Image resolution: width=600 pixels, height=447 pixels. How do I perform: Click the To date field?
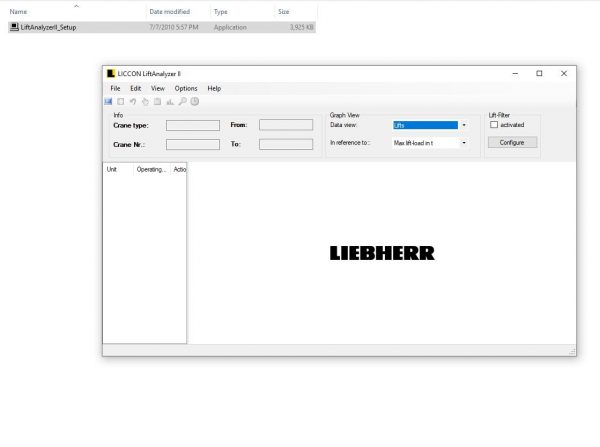click(286, 144)
